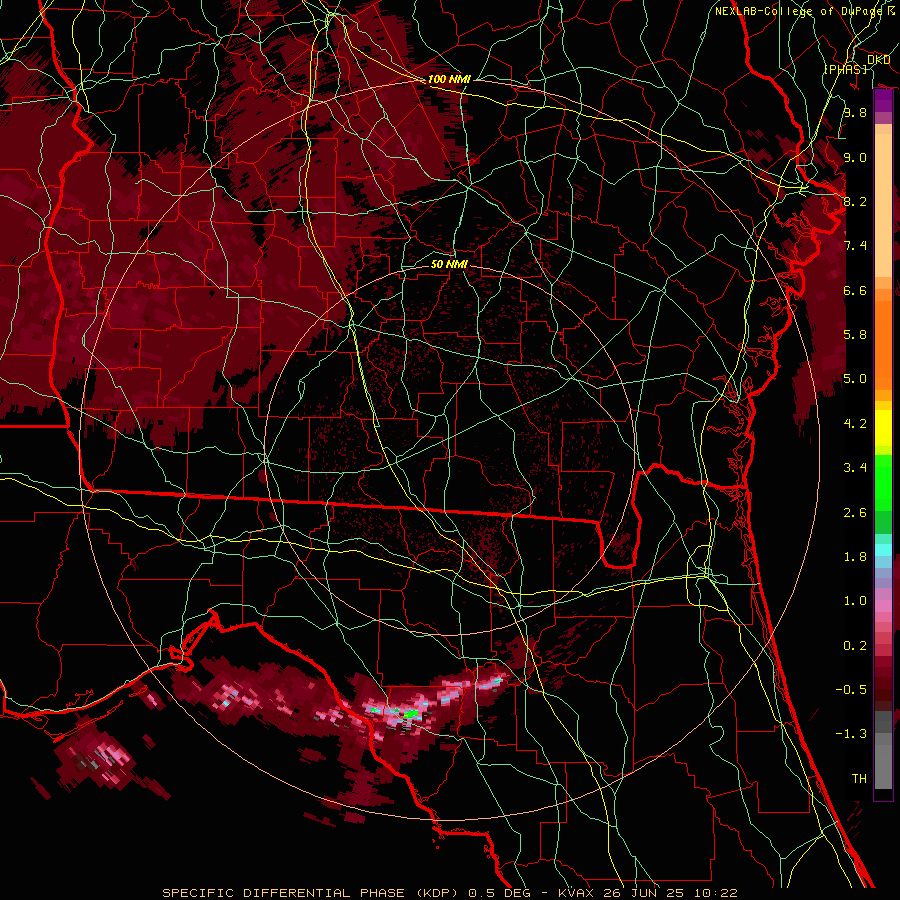This screenshot has height=900, width=900.
Task: Select the DKD product label
Action: (x=878, y=60)
